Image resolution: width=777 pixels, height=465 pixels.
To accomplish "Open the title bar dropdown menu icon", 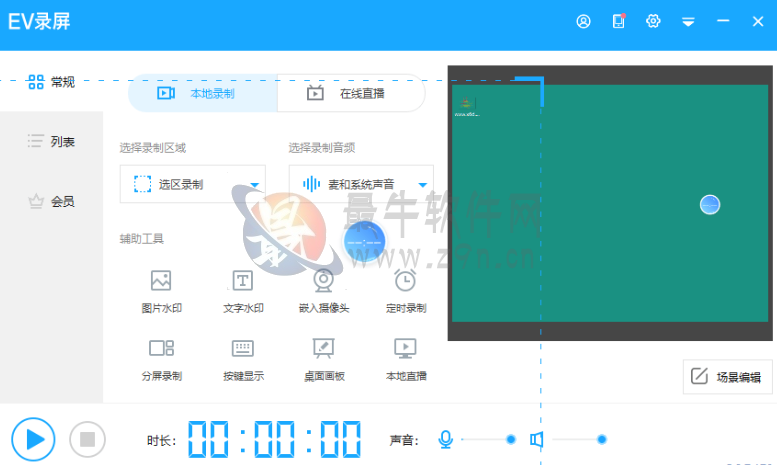I will (688, 22).
